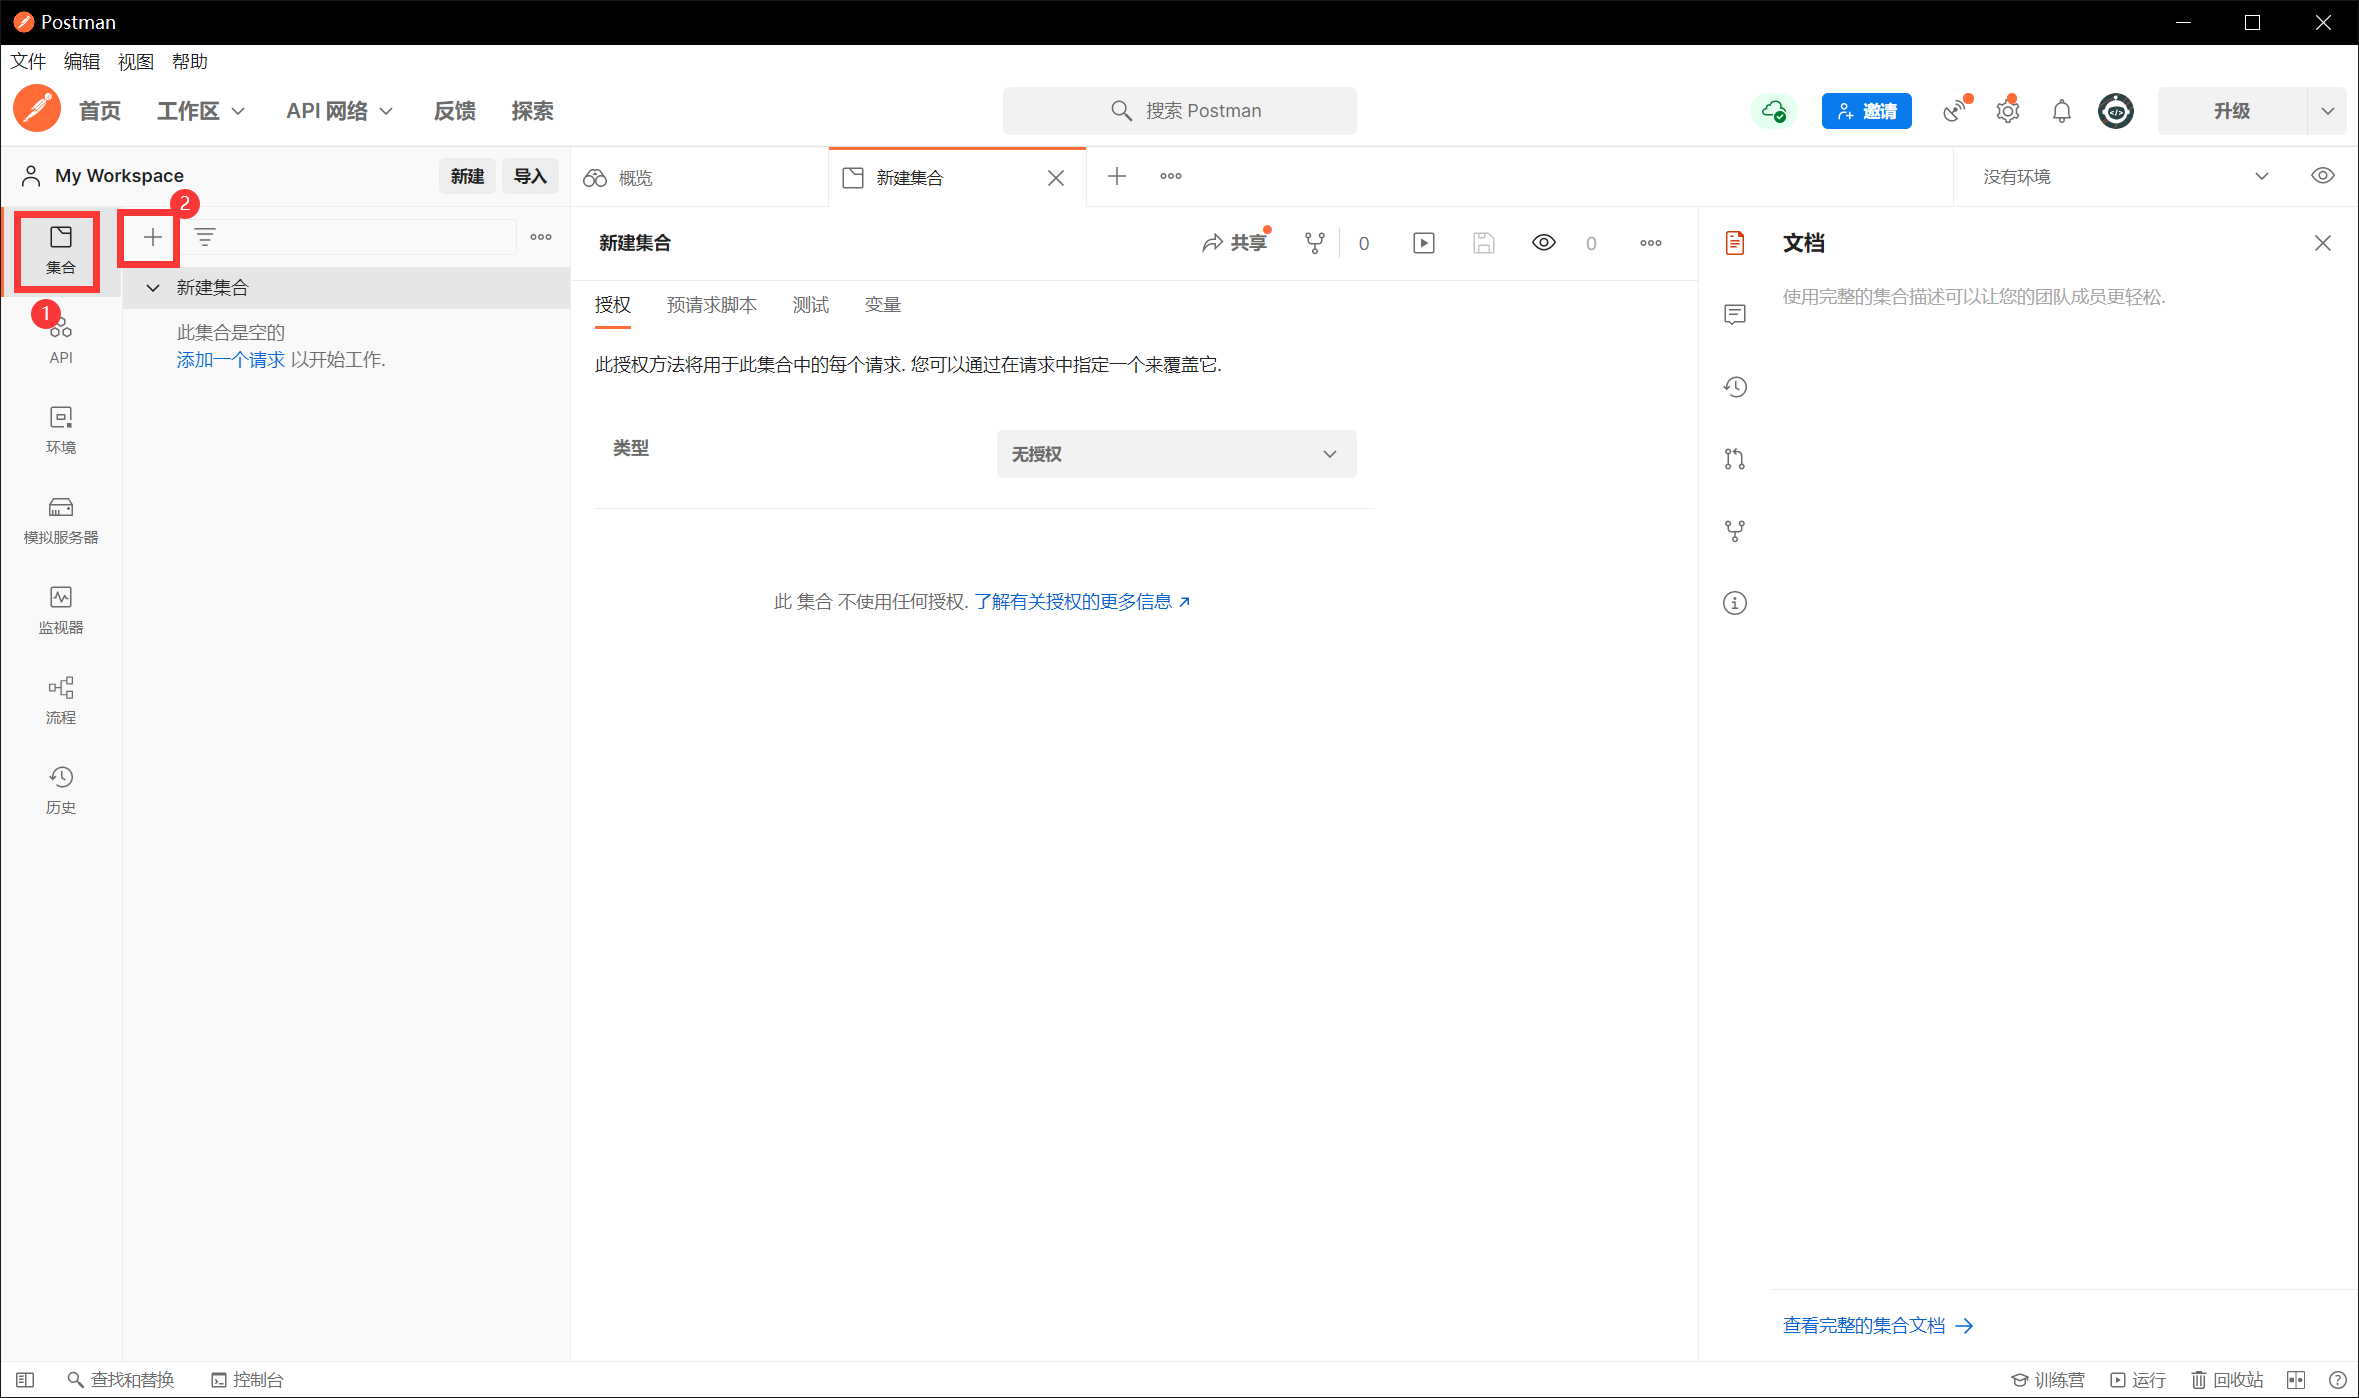The width and height of the screenshot is (2359, 1398).
Task: Switch to the 预请求脚本 tab
Action: coord(711,305)
